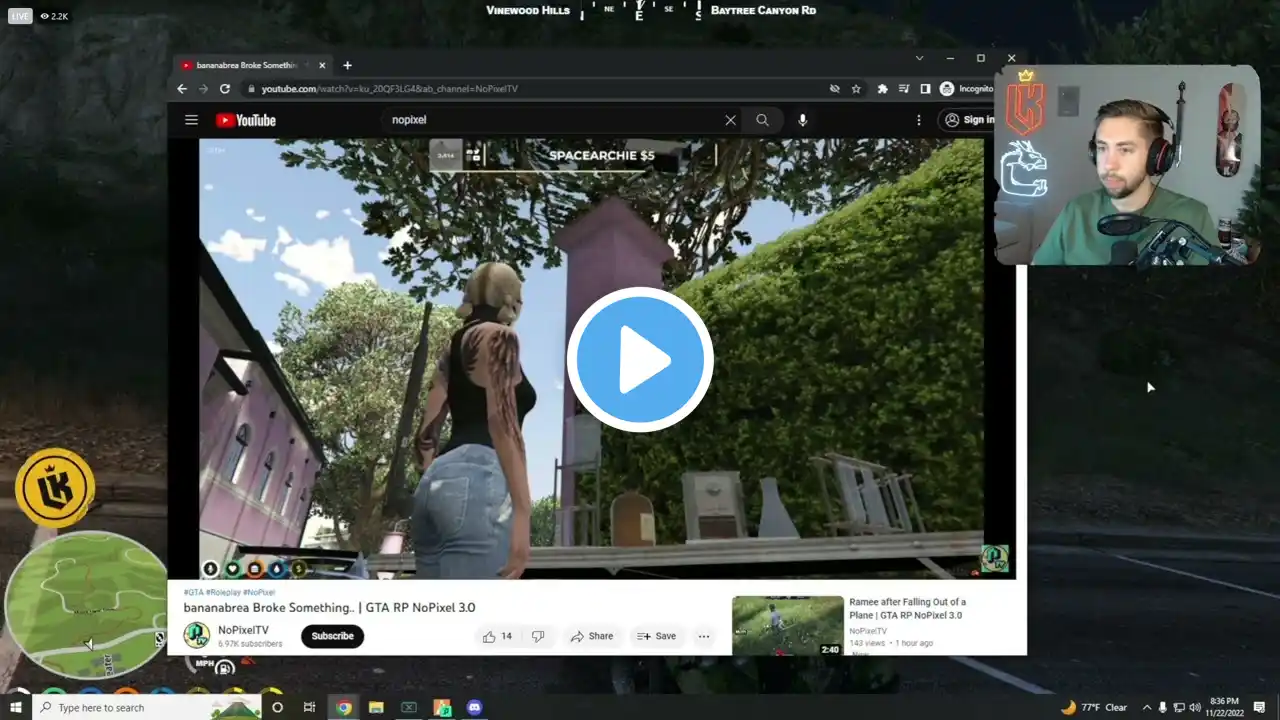
Task: Toggle the Chrome side panel icon
Action: coord(925,89)
